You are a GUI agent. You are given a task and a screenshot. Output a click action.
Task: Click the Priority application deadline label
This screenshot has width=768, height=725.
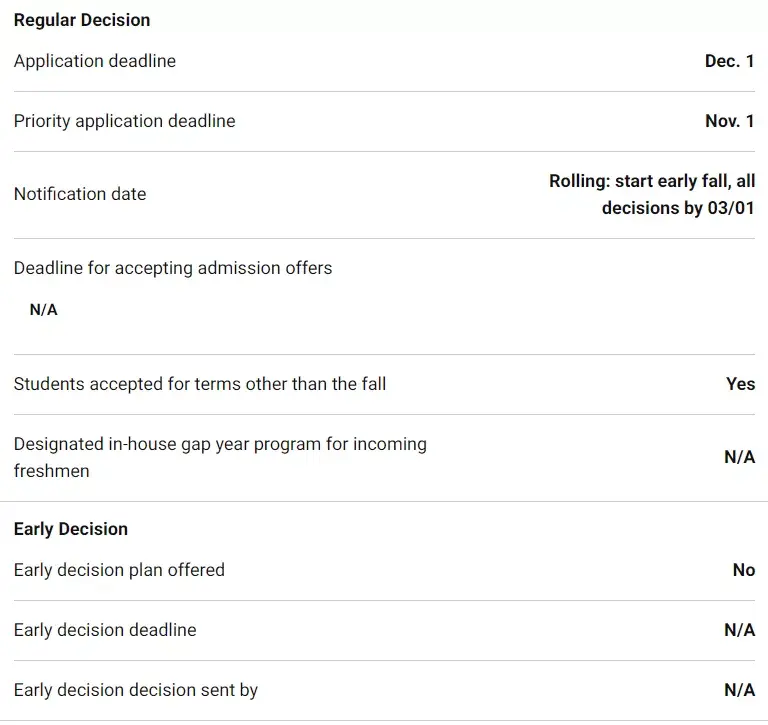(125, 121)
